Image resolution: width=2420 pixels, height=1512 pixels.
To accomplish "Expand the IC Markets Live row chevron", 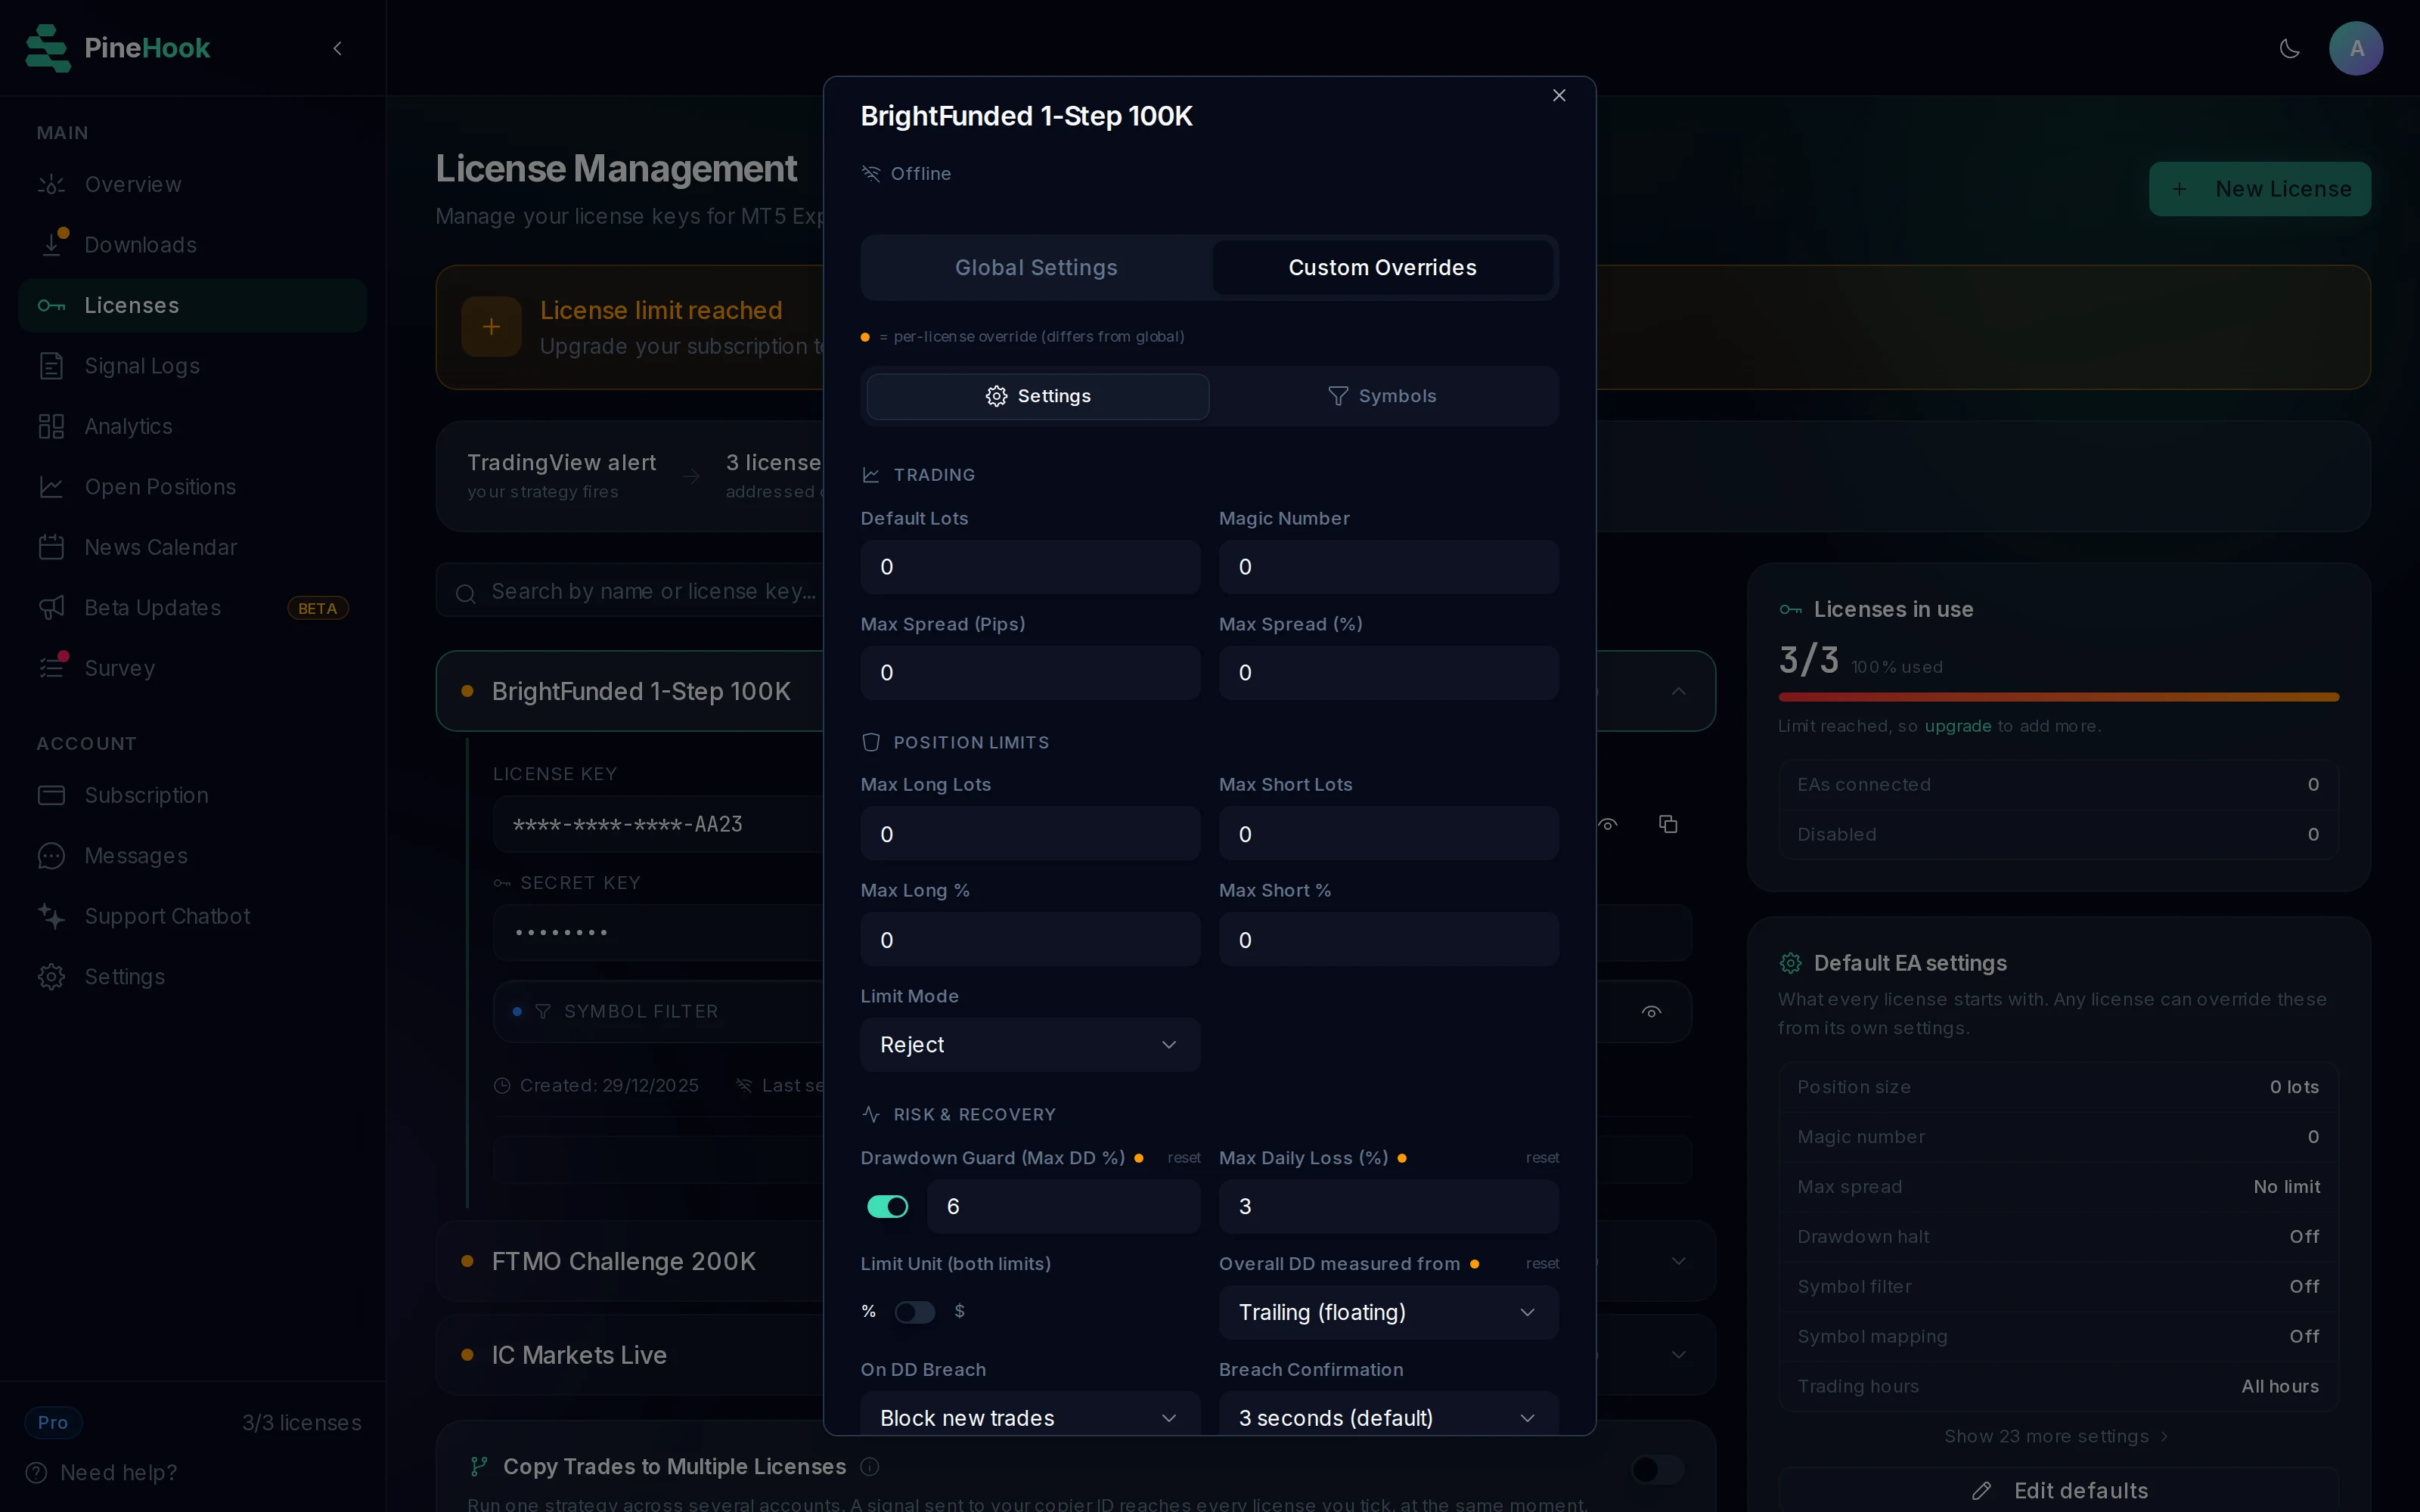I will point(1679,1355).
